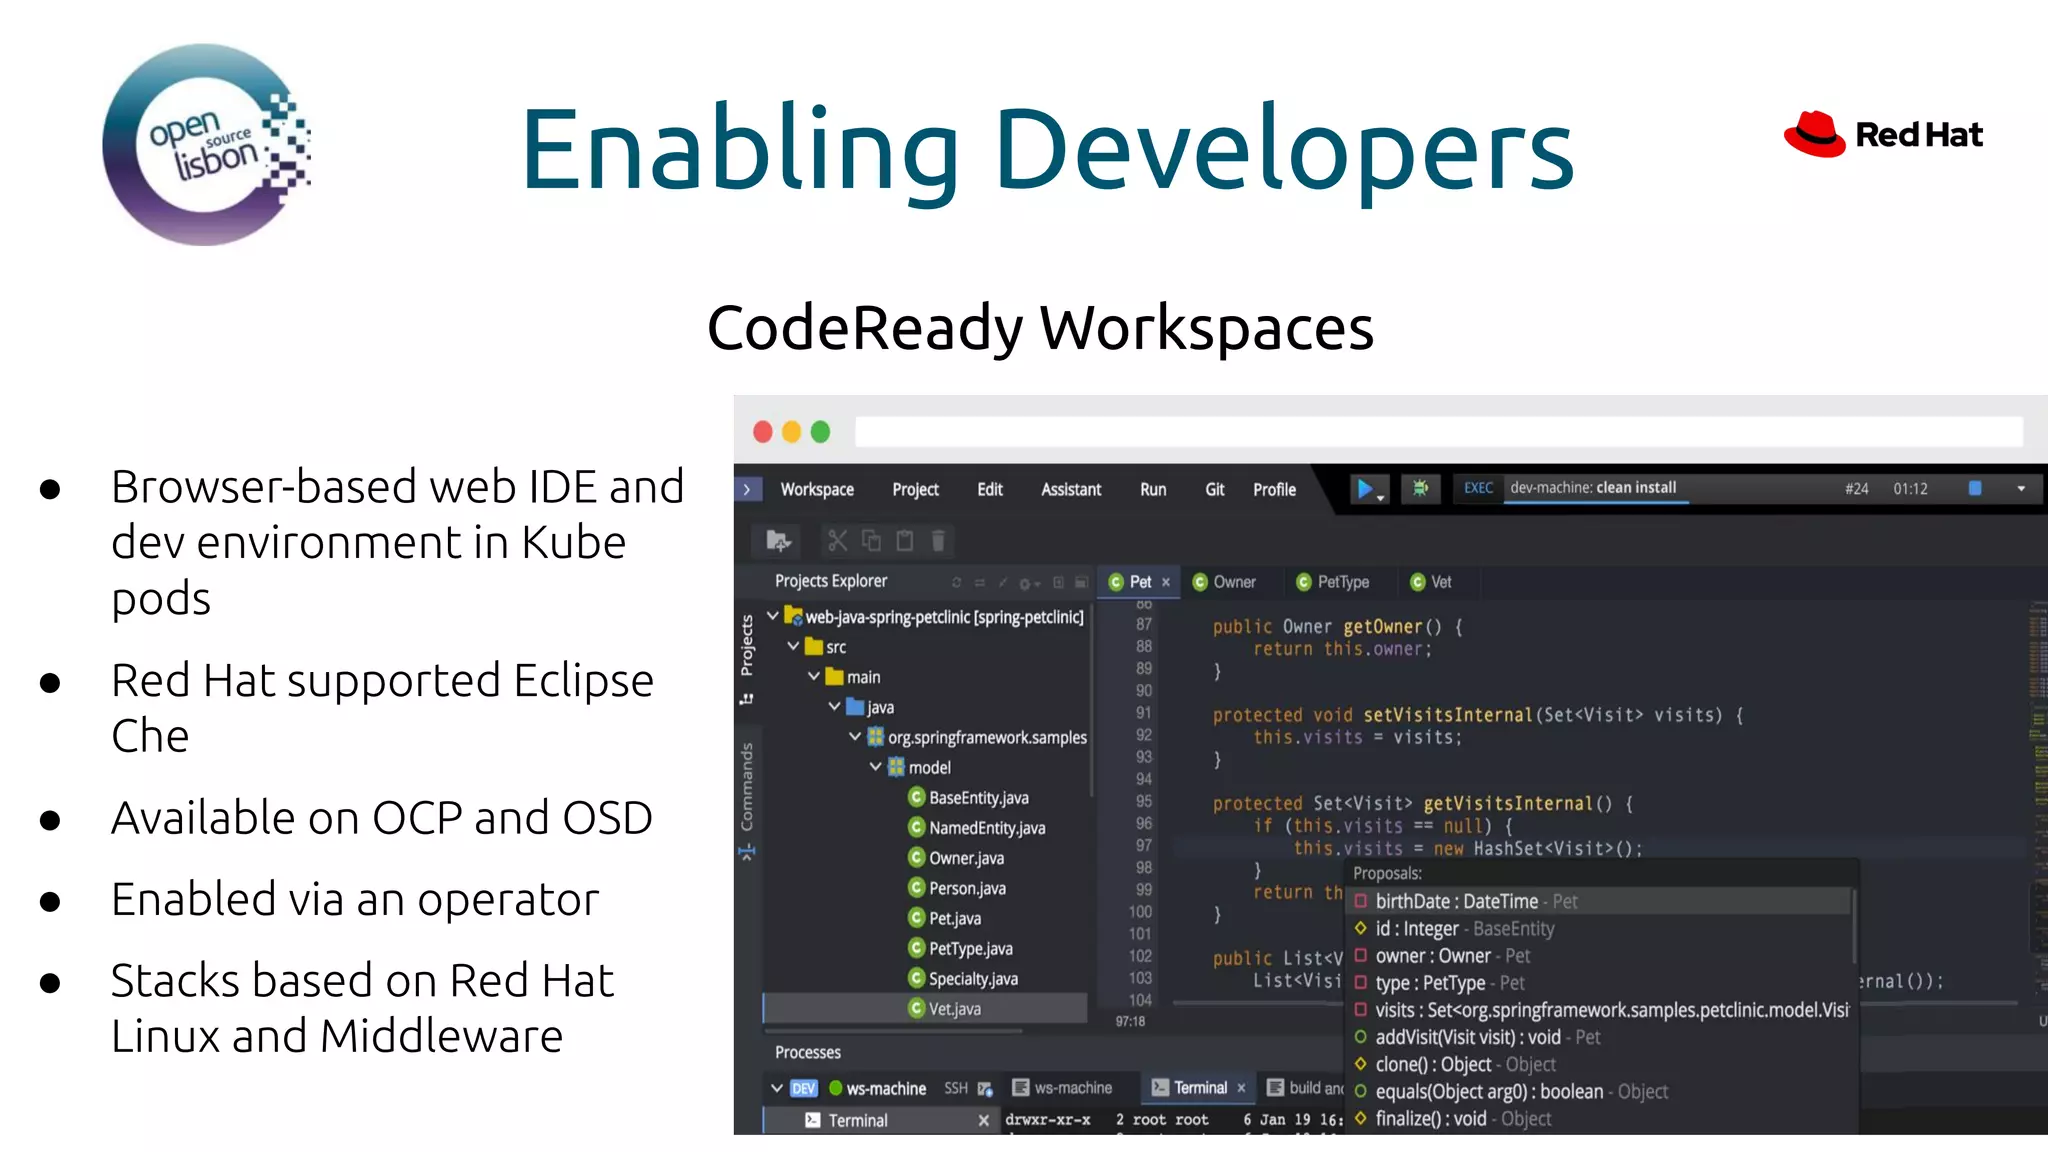Click the new terminal icon beside SSH

point(985,1088)
